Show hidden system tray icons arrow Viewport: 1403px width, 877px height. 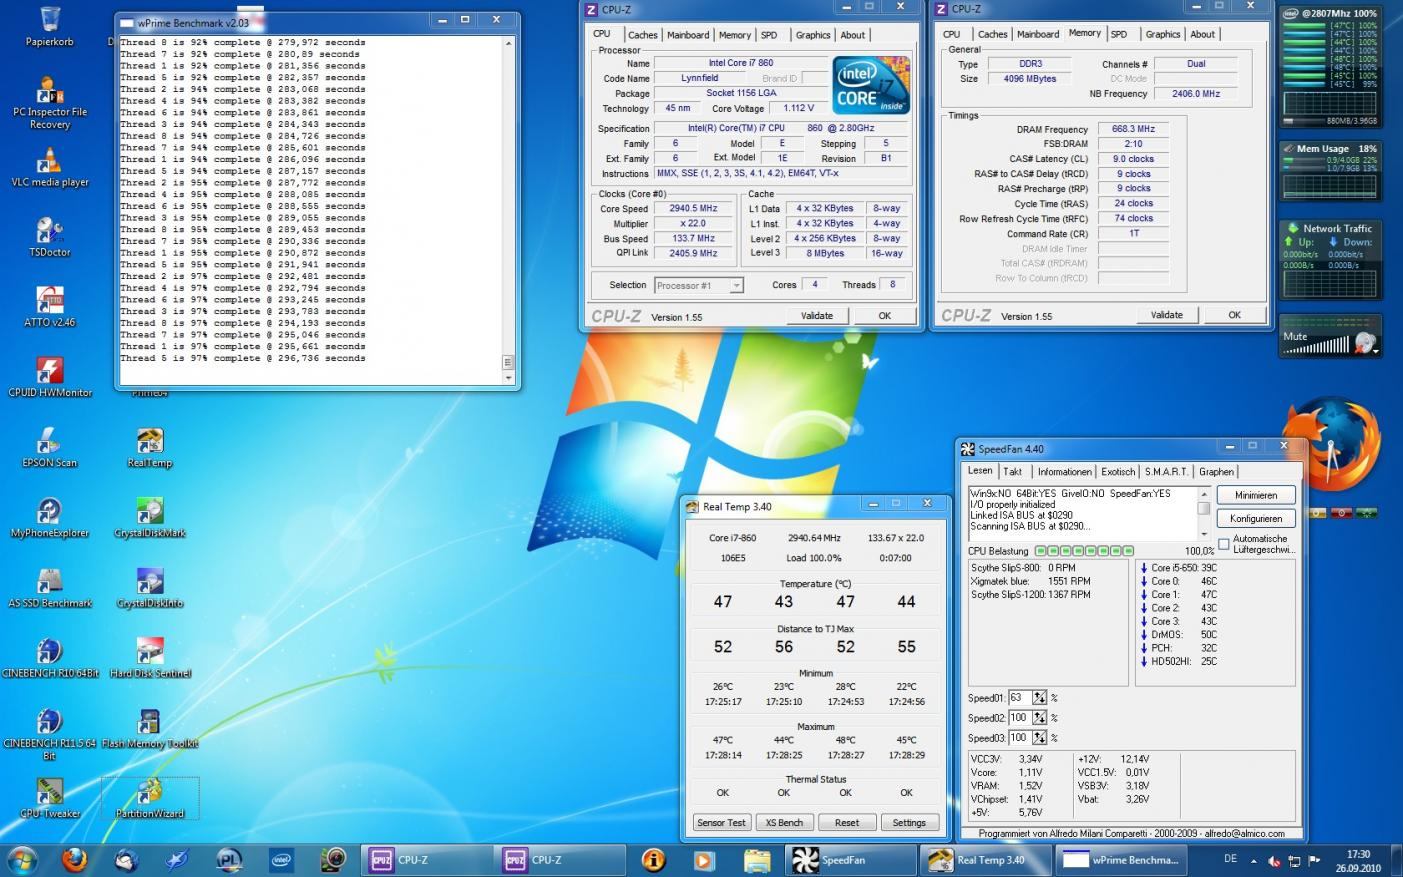(1255, 860)
